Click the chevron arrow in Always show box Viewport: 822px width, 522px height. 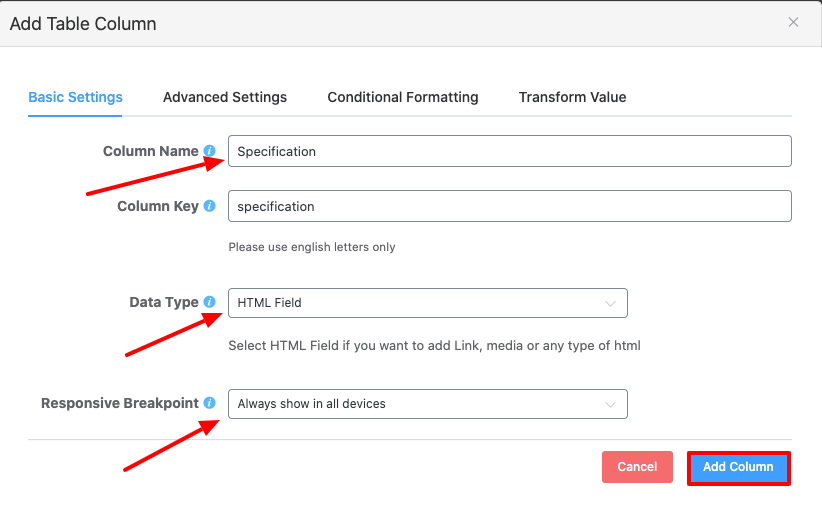(611, 404)
